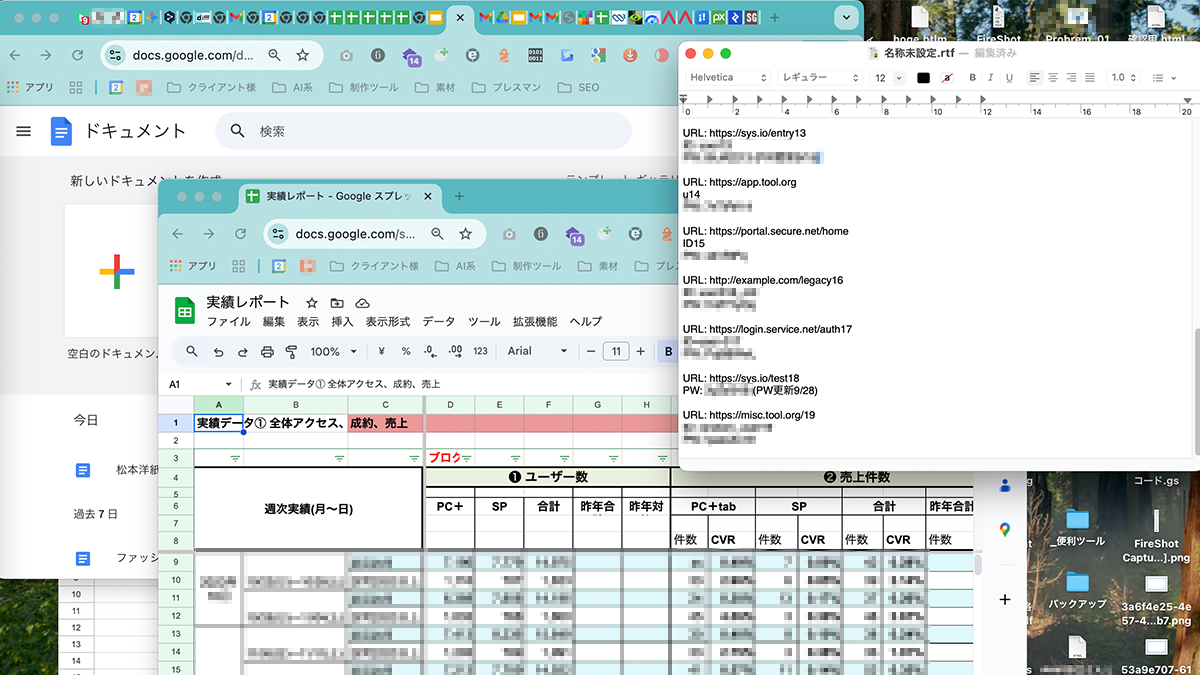Open the データ menu in Sheets
This screenshot has height=675, width=1200.
pos(438,322)
